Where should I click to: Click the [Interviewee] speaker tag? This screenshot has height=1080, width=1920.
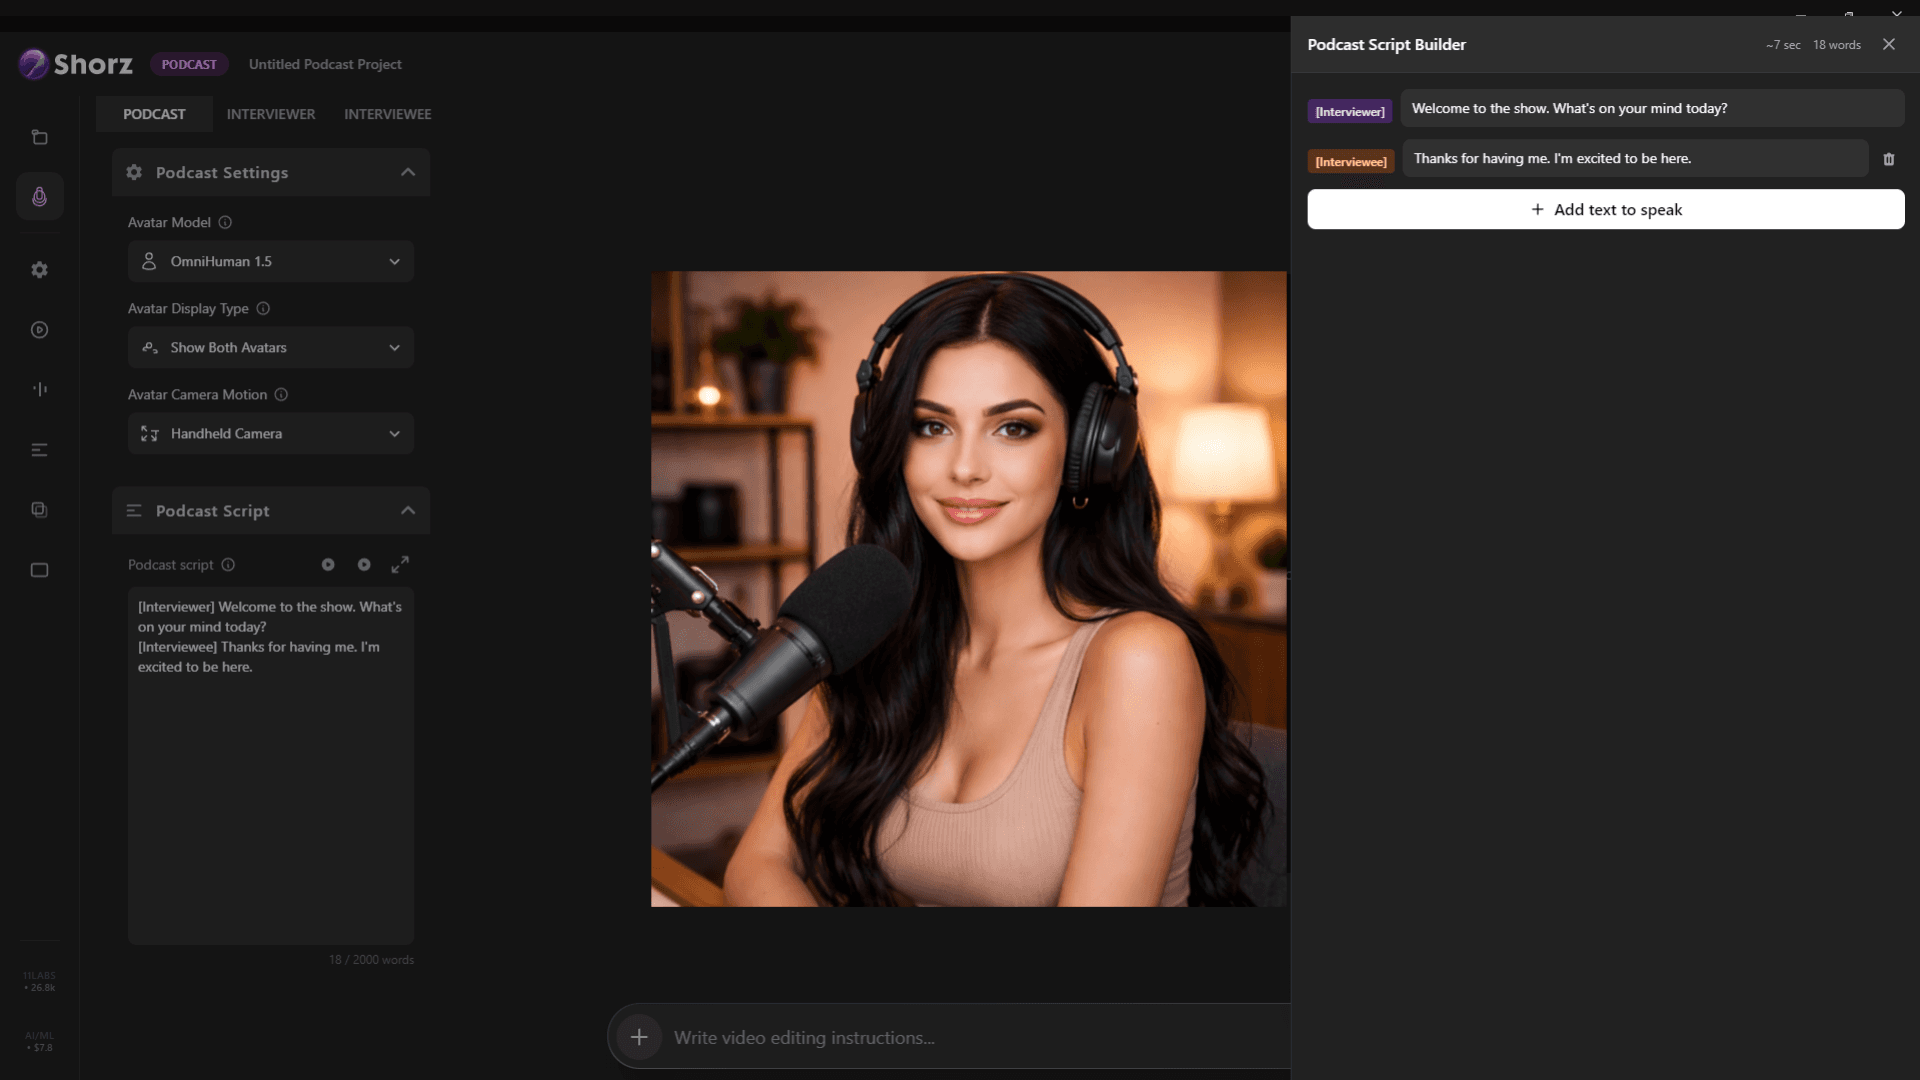click(x=1350, y=161)
